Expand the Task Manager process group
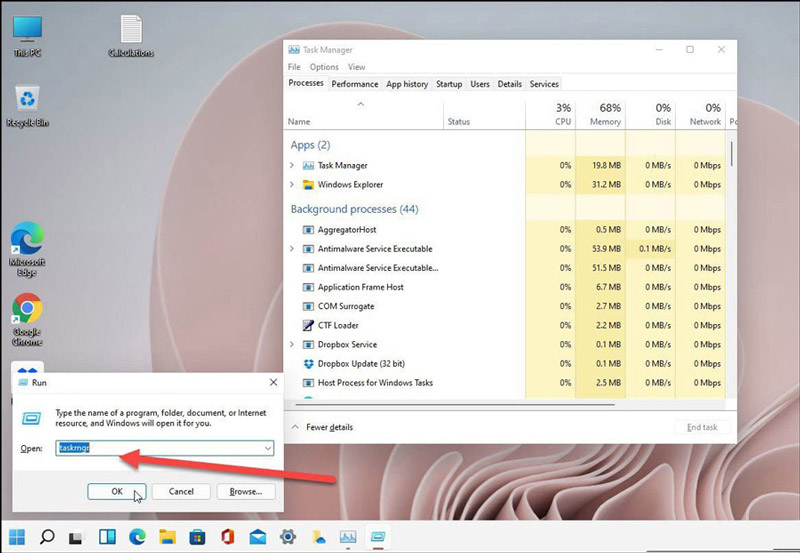Screen dimensions: 800x553 (292, 166)
